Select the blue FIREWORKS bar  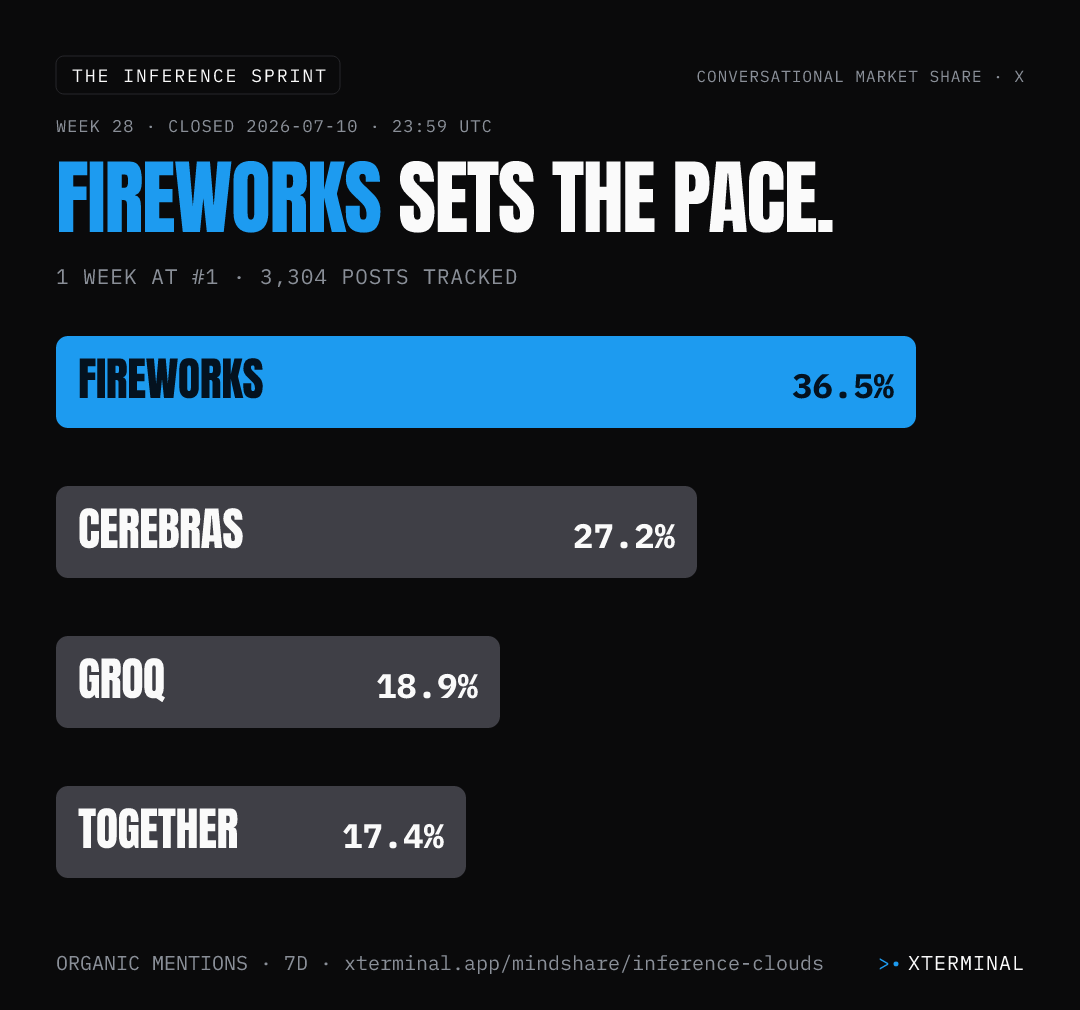tap(486, 382)
